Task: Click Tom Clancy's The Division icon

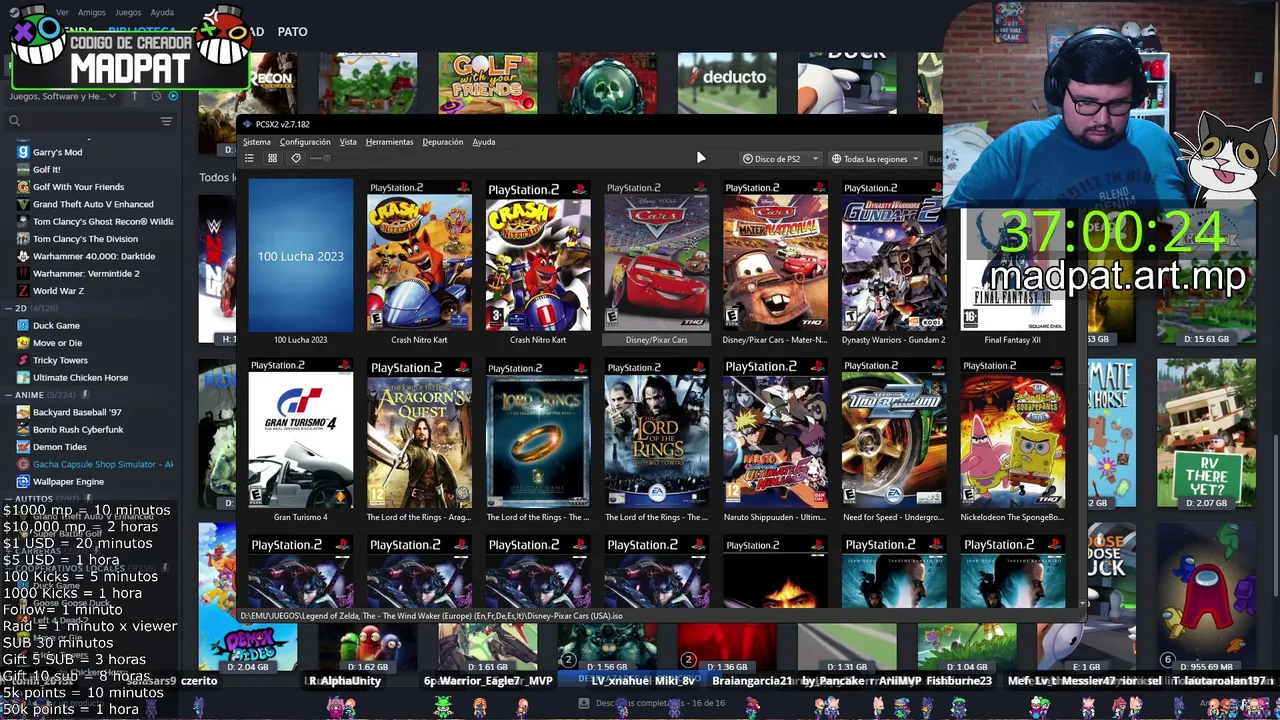Action: coord(23,239)
